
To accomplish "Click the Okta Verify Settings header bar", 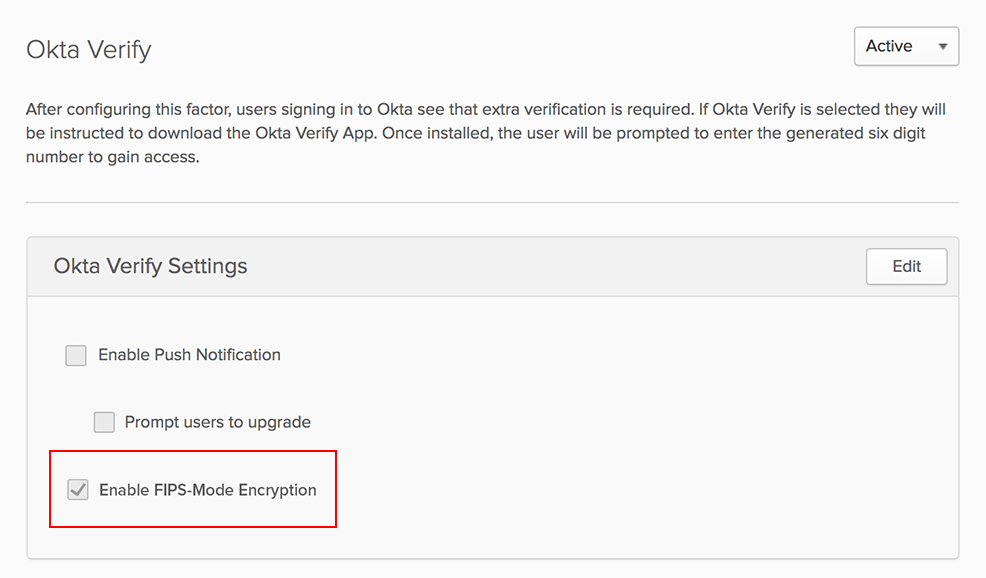I will pos(550,267).
